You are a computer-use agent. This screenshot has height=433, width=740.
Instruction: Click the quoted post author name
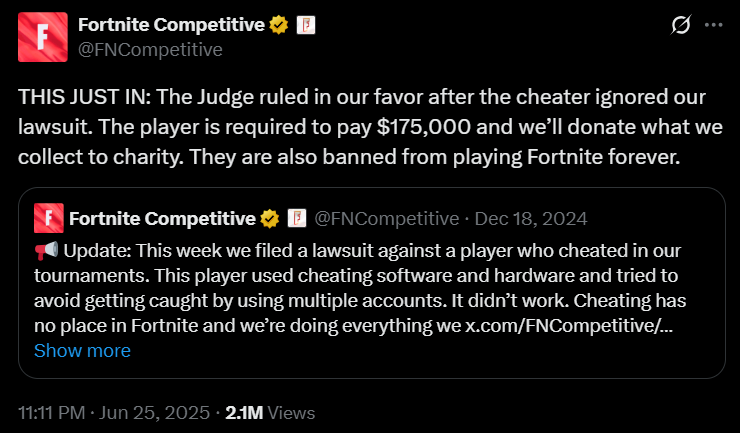160,218
